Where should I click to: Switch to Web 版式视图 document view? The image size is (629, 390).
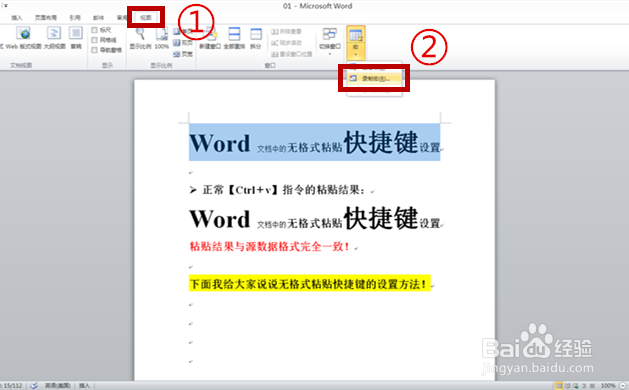23,39
